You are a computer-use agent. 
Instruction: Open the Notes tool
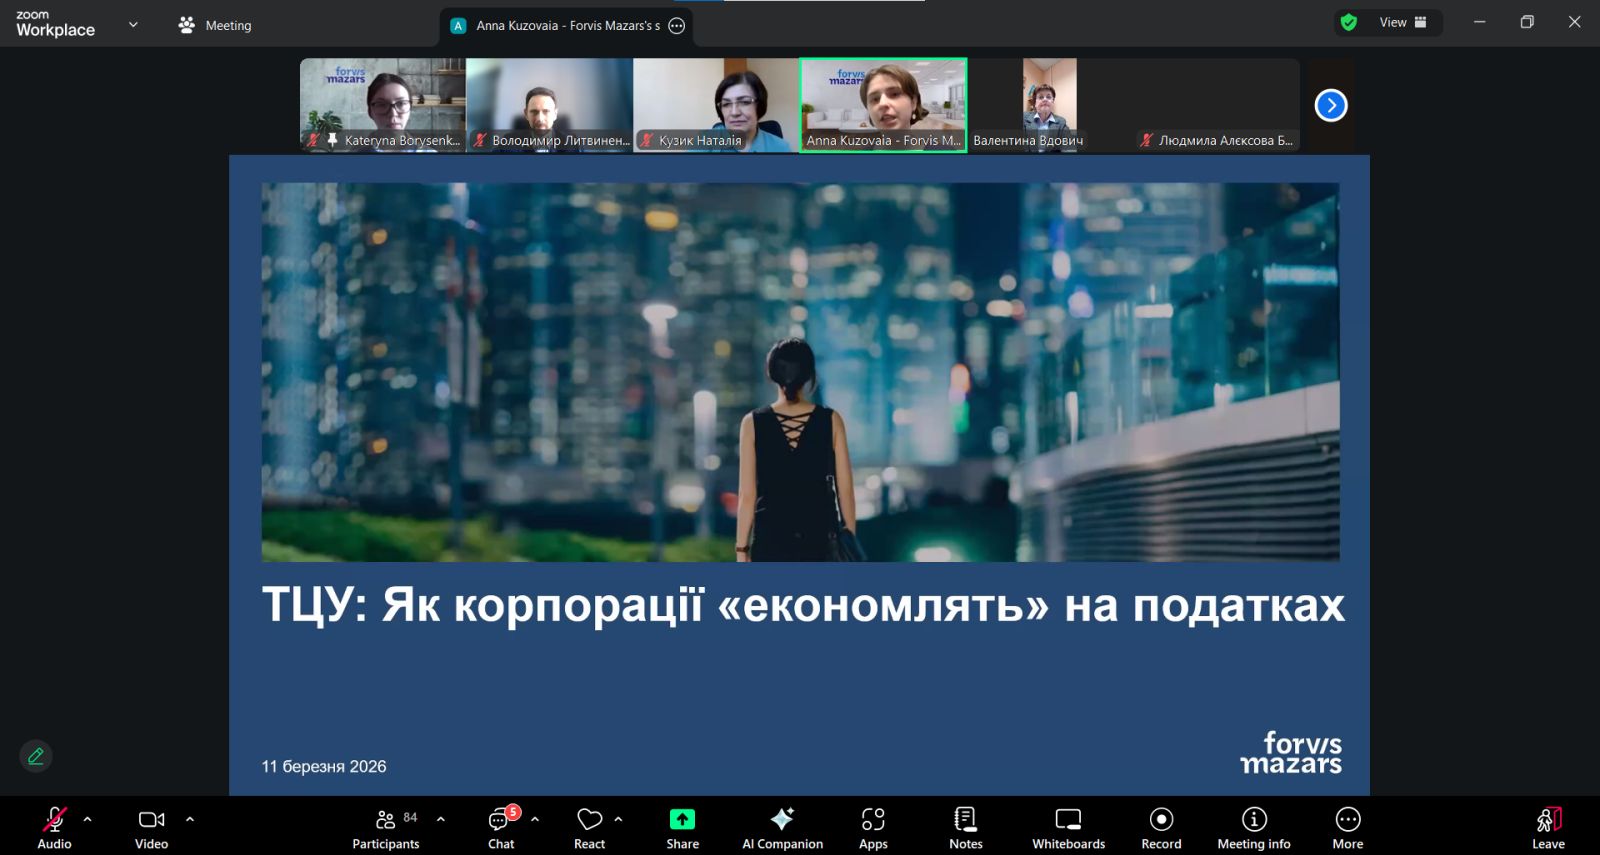click(965, 827)
